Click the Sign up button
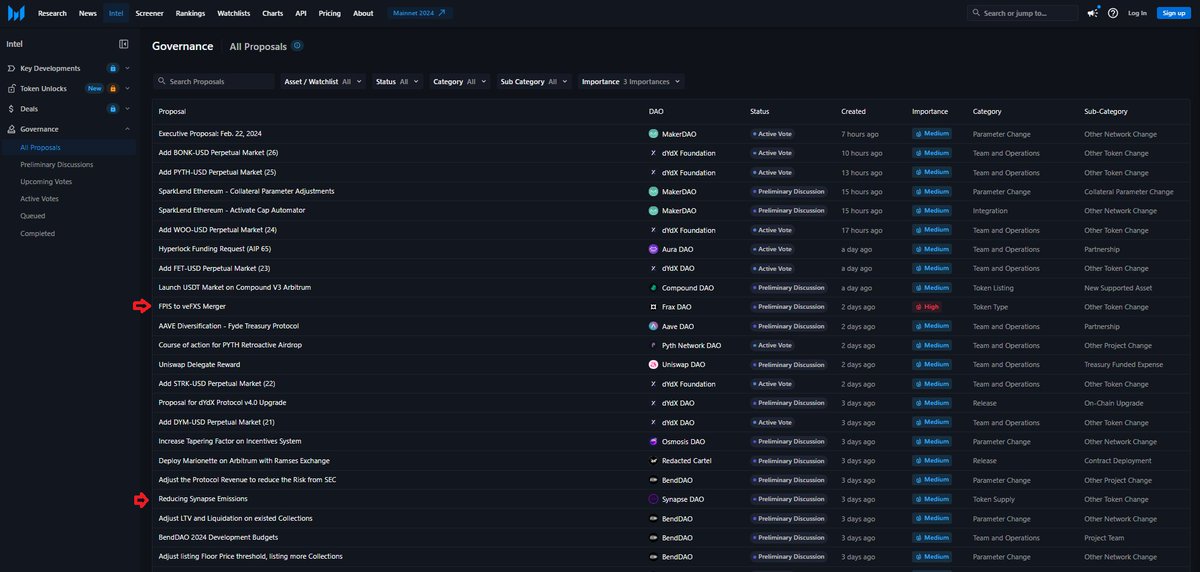Image resolution: width=1200 pixels, height=572 pixels. 1172,13
